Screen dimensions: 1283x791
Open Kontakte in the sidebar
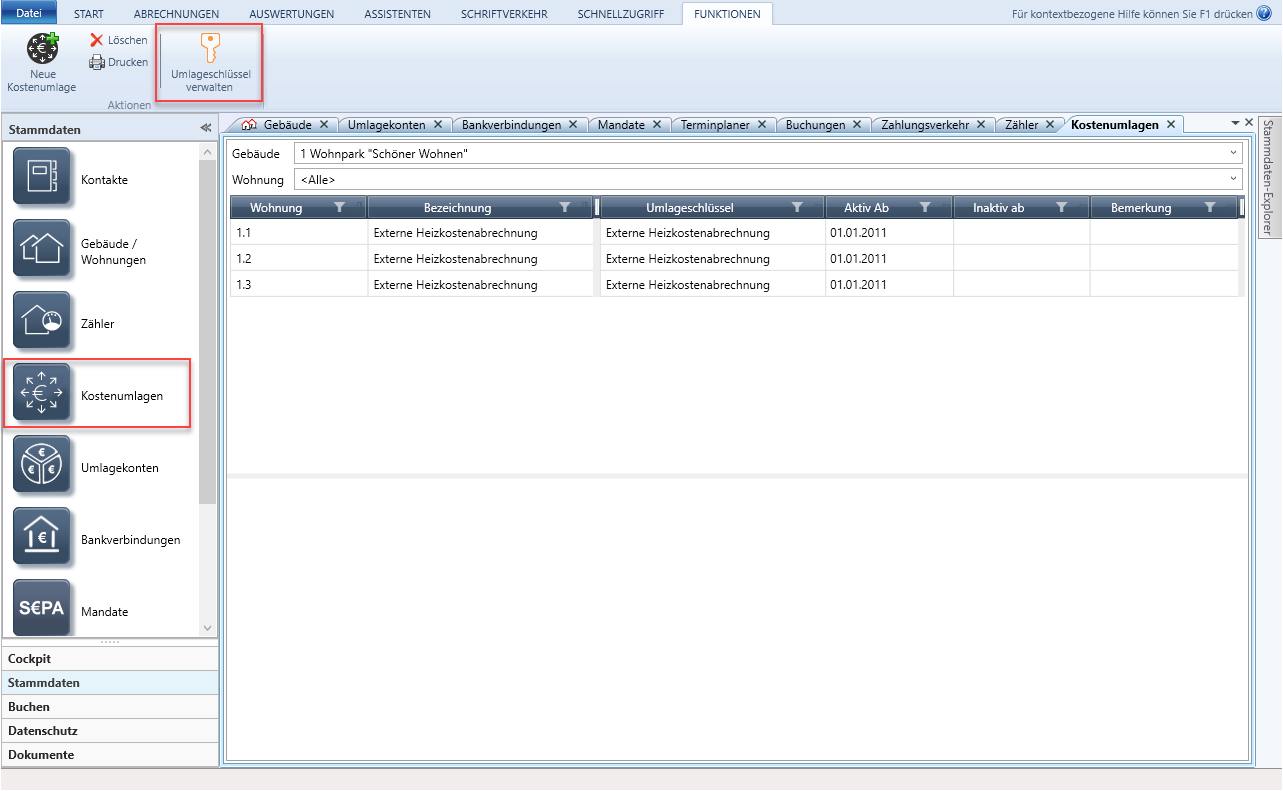pos(42,180)
